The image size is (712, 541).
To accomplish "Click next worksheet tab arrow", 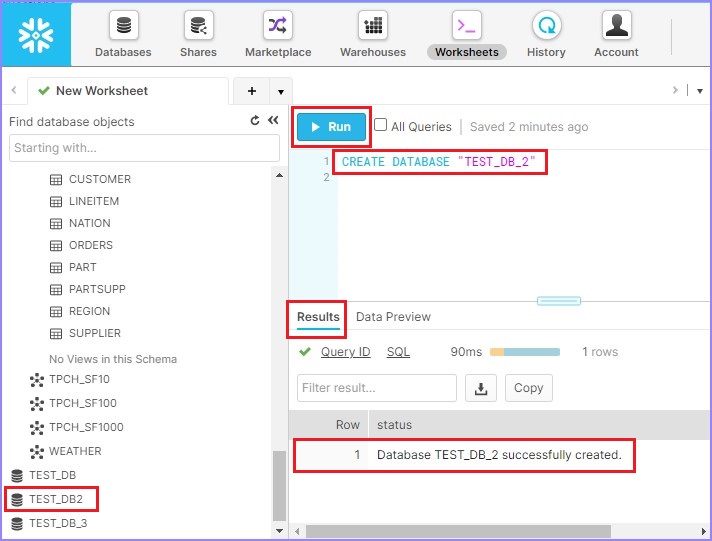I will [675, 90].
